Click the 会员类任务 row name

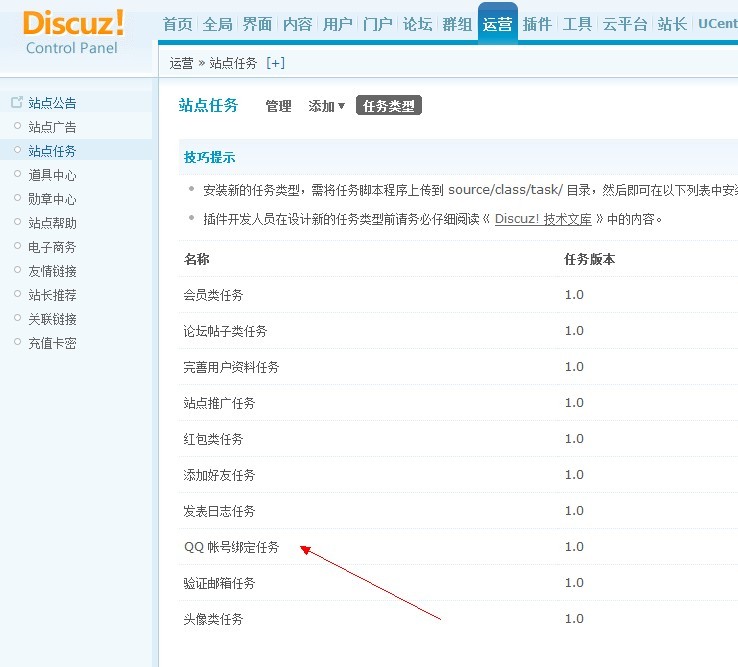point(213,295)
